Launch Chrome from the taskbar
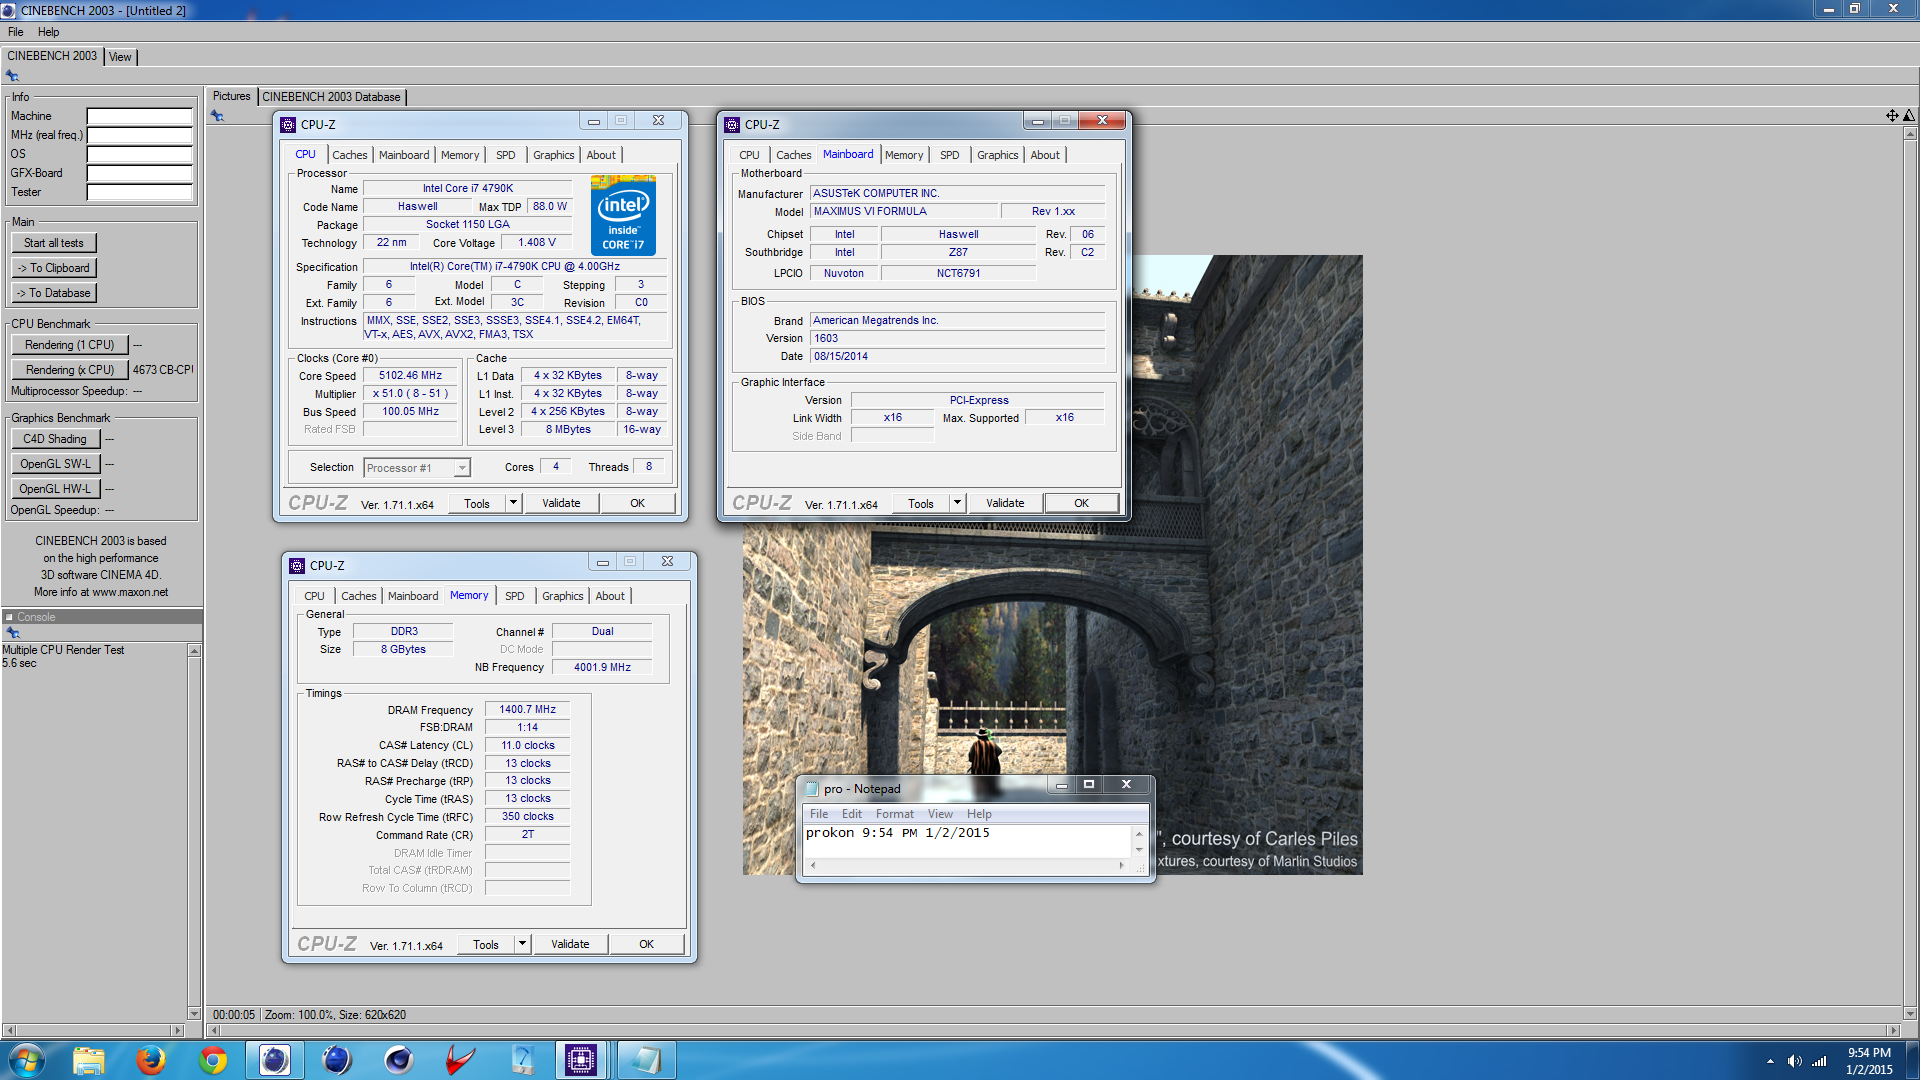 coord(213,1060)
